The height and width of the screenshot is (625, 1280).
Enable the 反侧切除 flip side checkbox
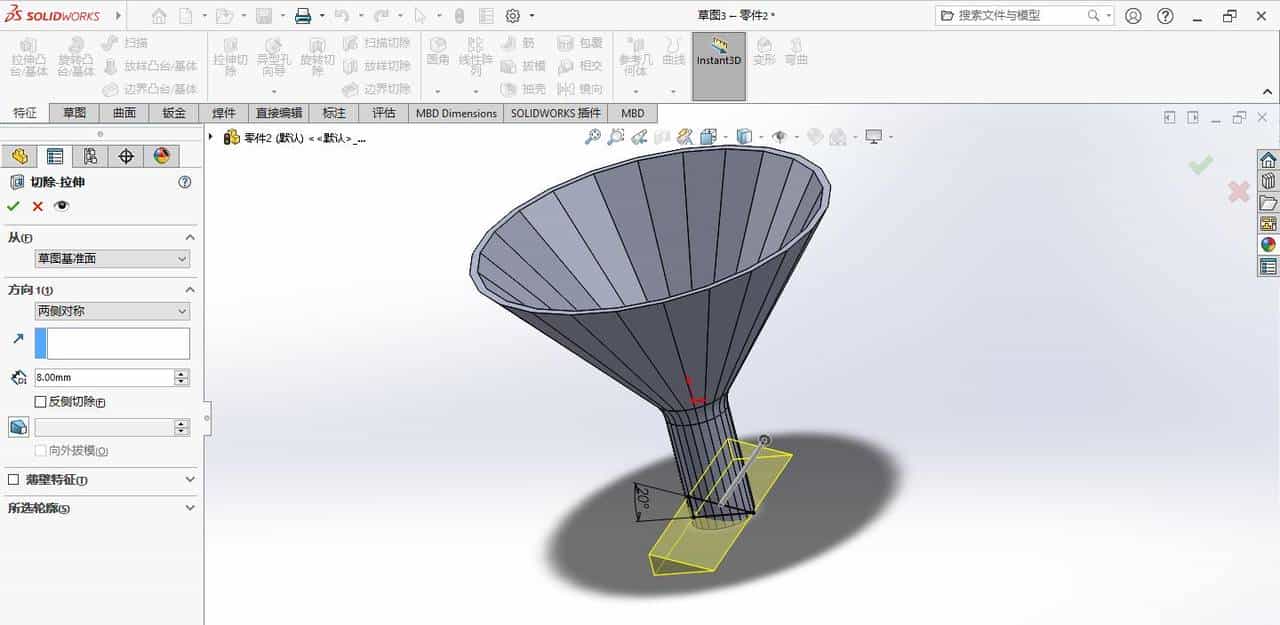coord(39,400)
